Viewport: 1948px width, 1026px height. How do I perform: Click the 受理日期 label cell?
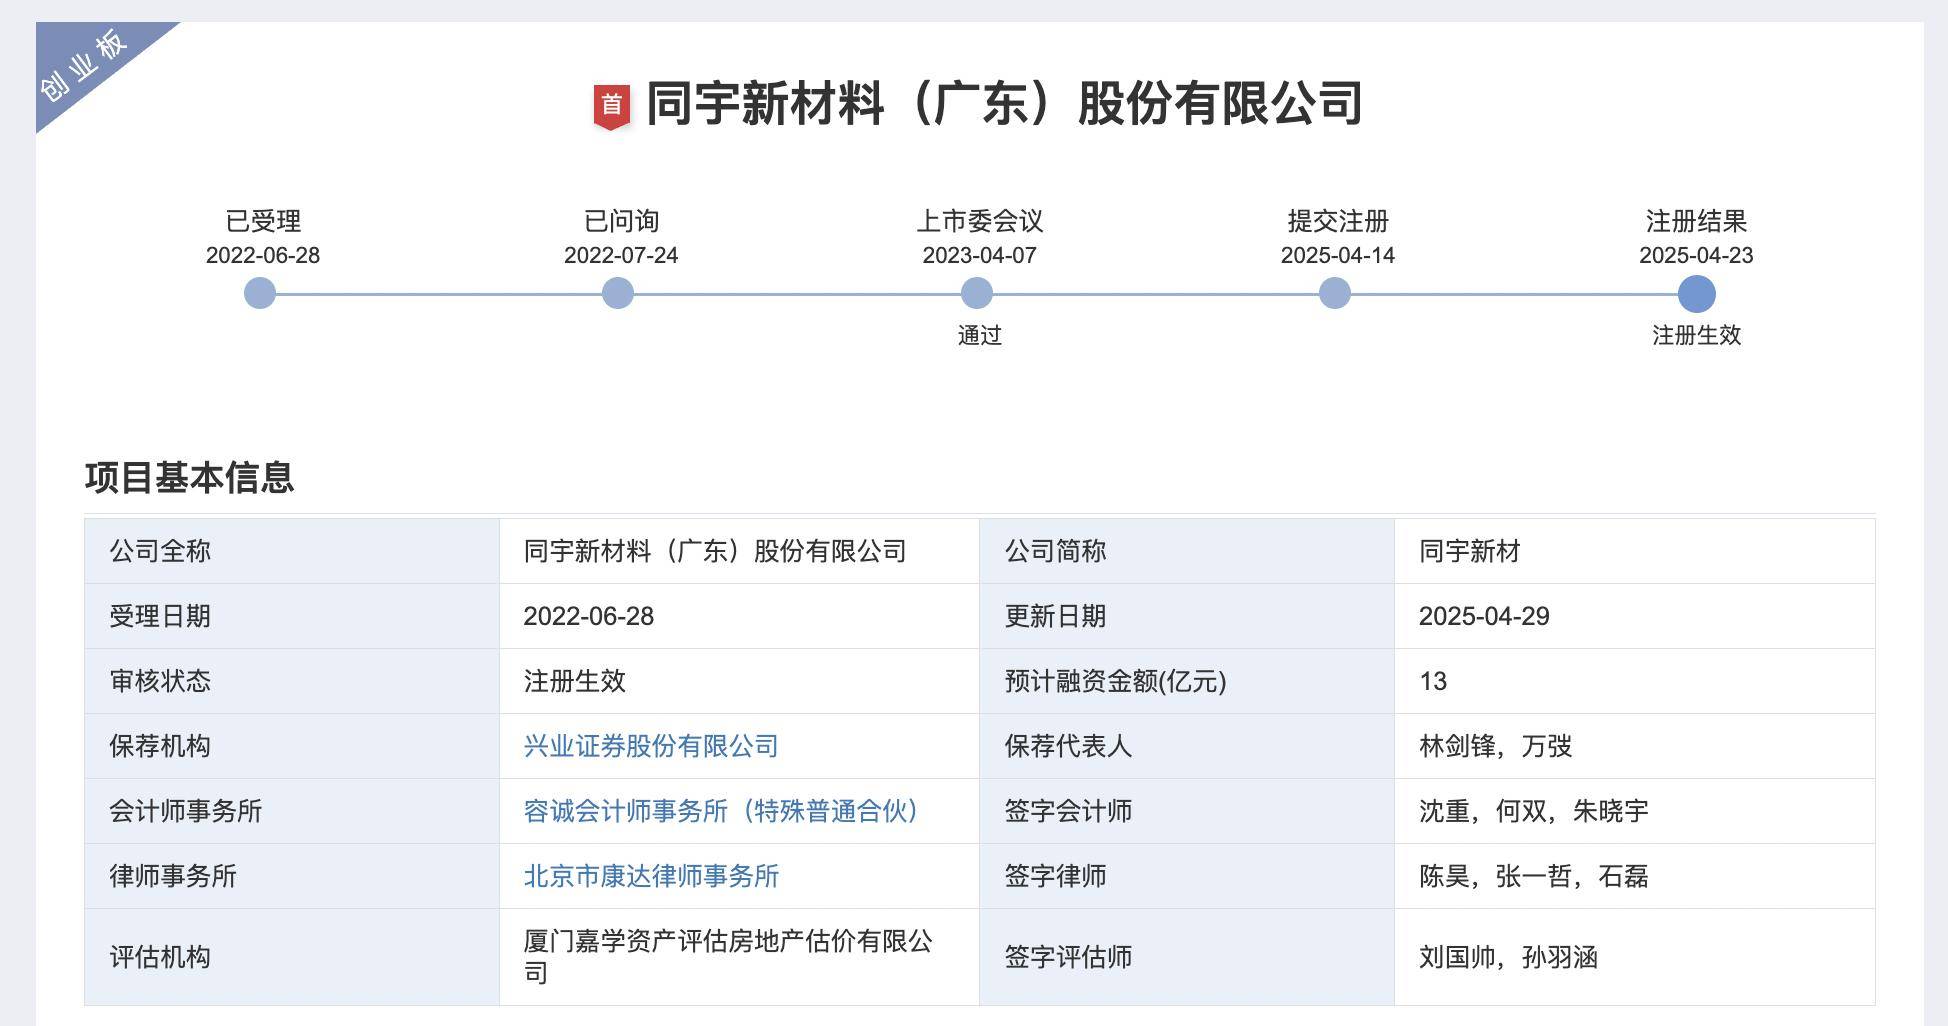click(x=292, y=616)
